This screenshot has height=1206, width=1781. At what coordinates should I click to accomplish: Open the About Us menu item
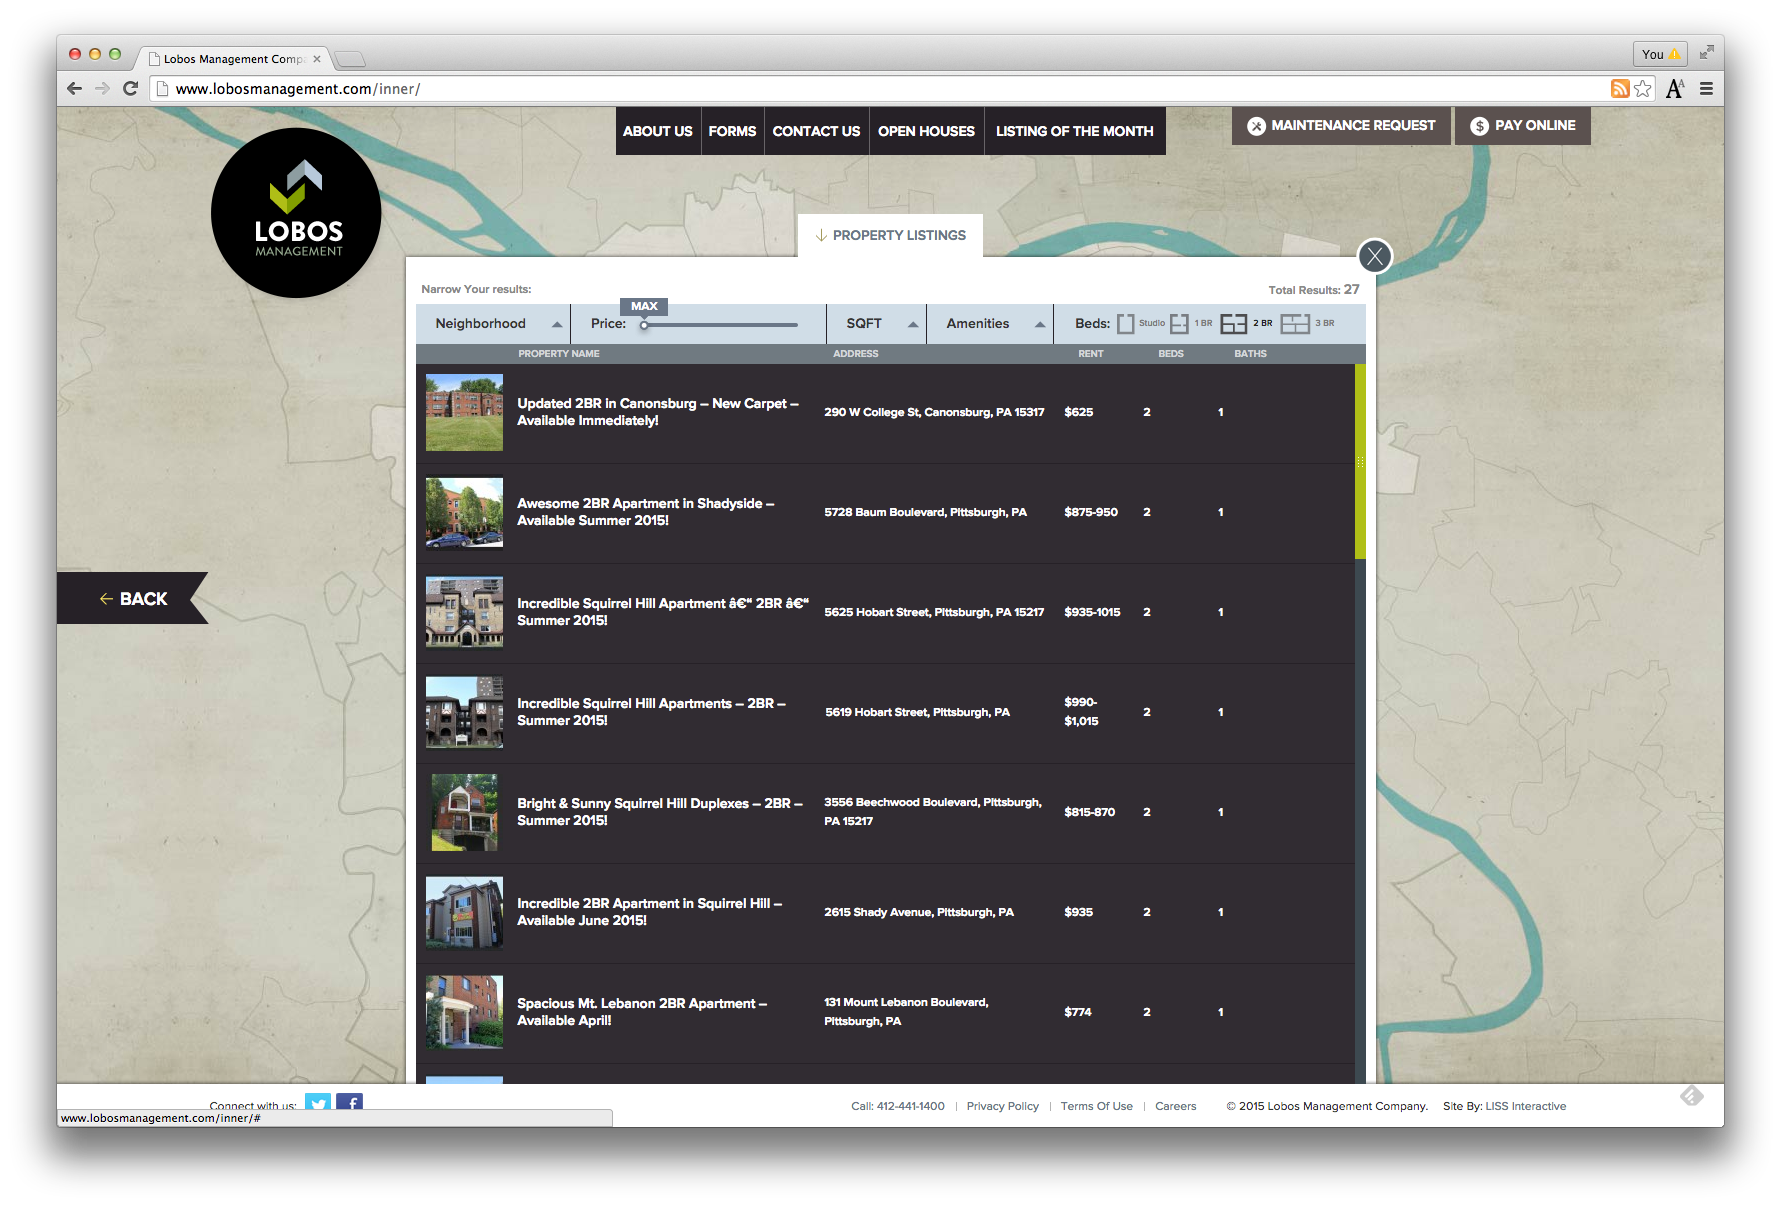coord(658,131)
